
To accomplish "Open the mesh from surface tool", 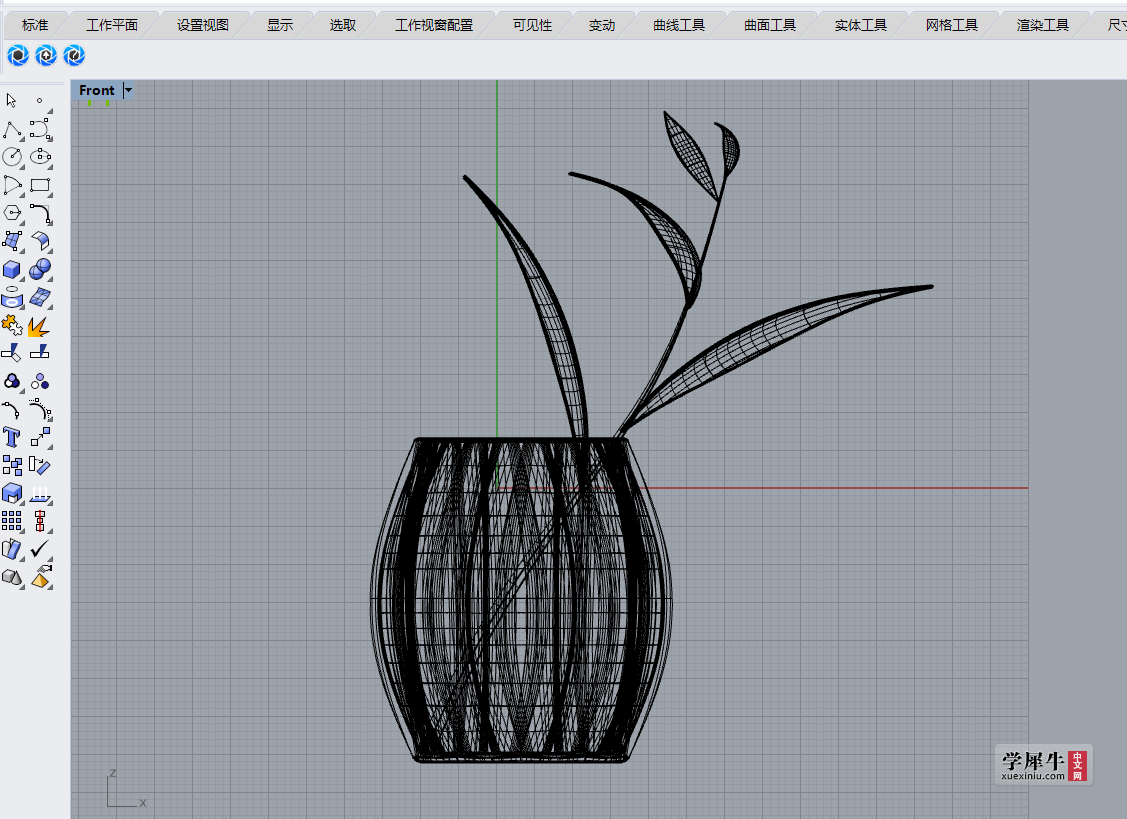I will click(40, 297).
